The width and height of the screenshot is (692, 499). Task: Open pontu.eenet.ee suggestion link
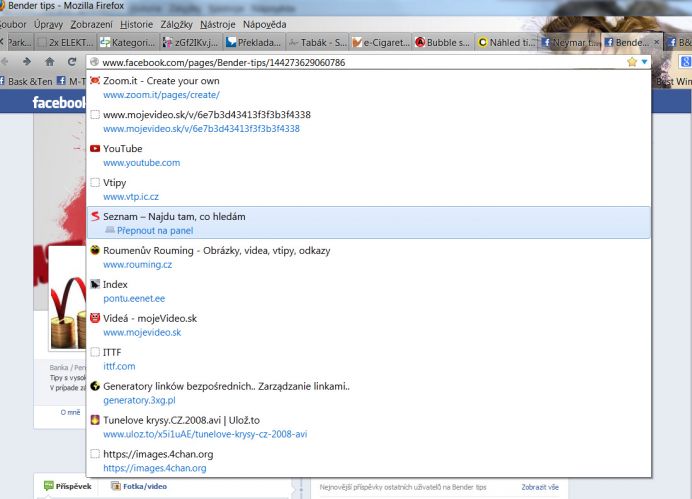tap(134, 299)
